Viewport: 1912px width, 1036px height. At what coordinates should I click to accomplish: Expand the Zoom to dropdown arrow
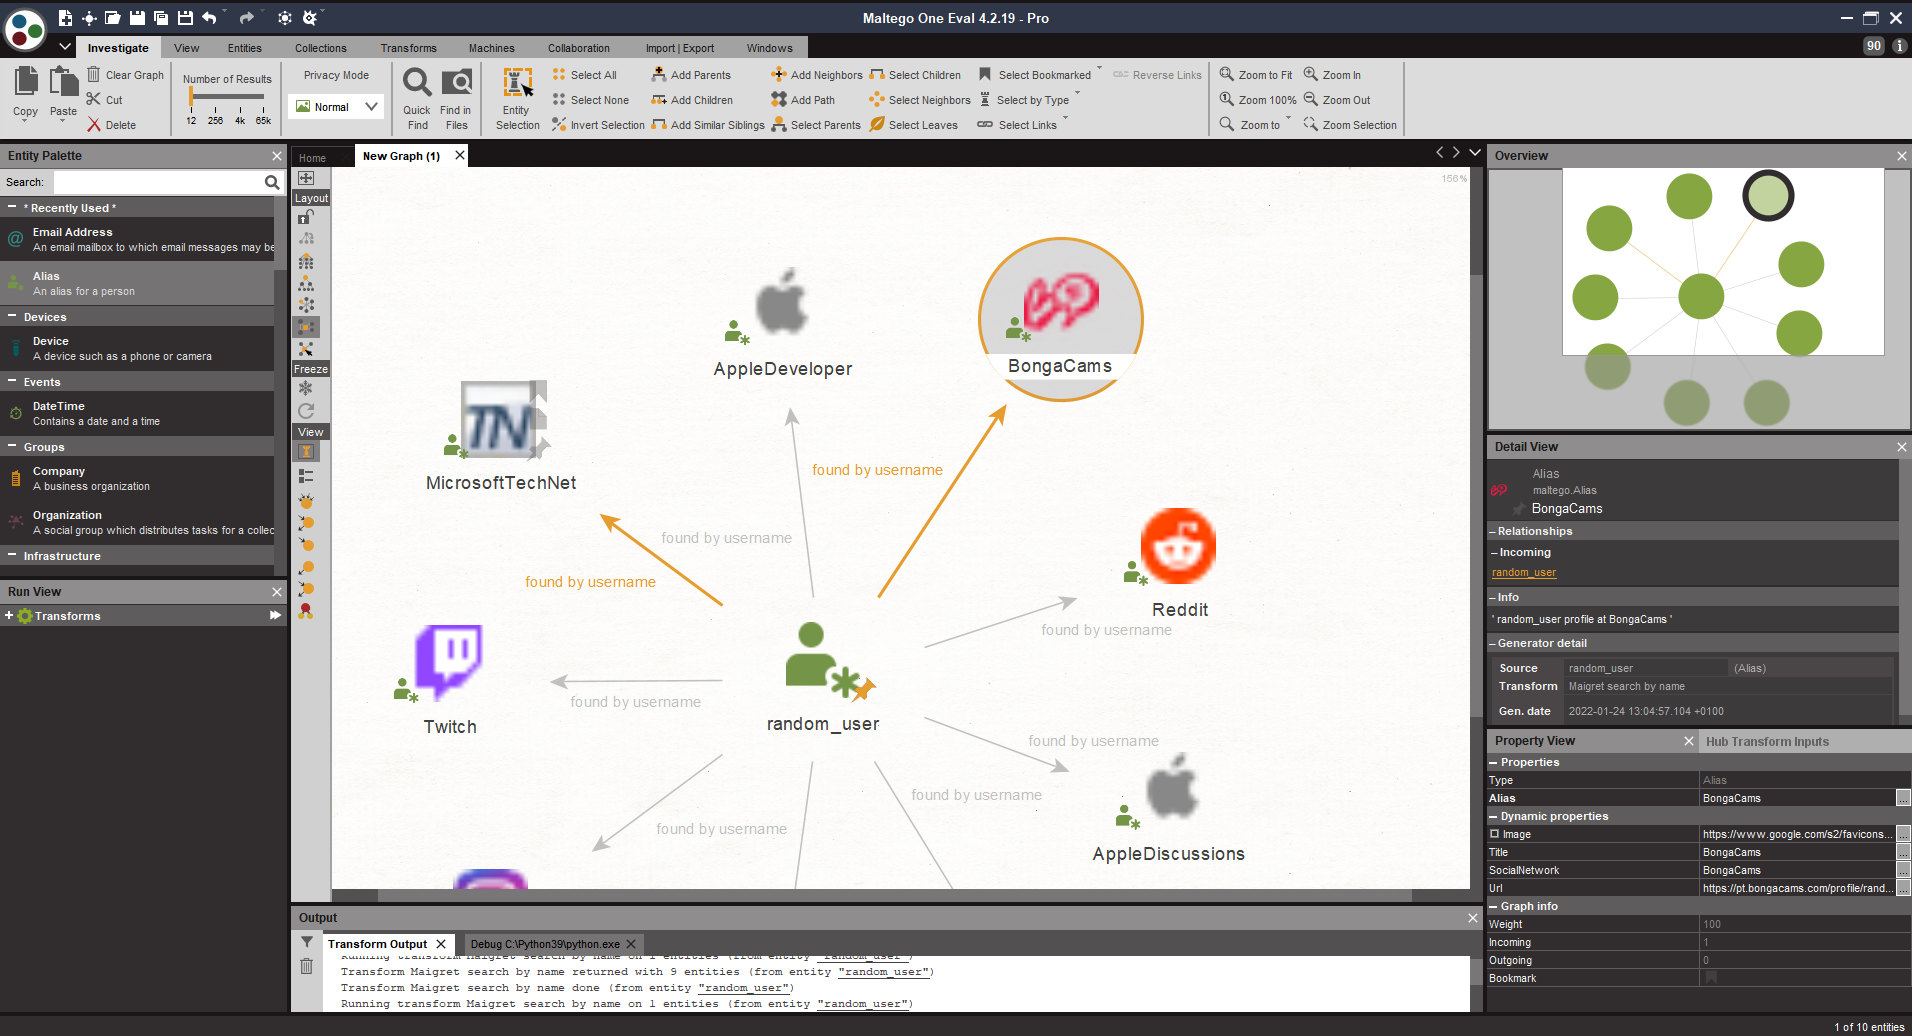(1288, 120)
